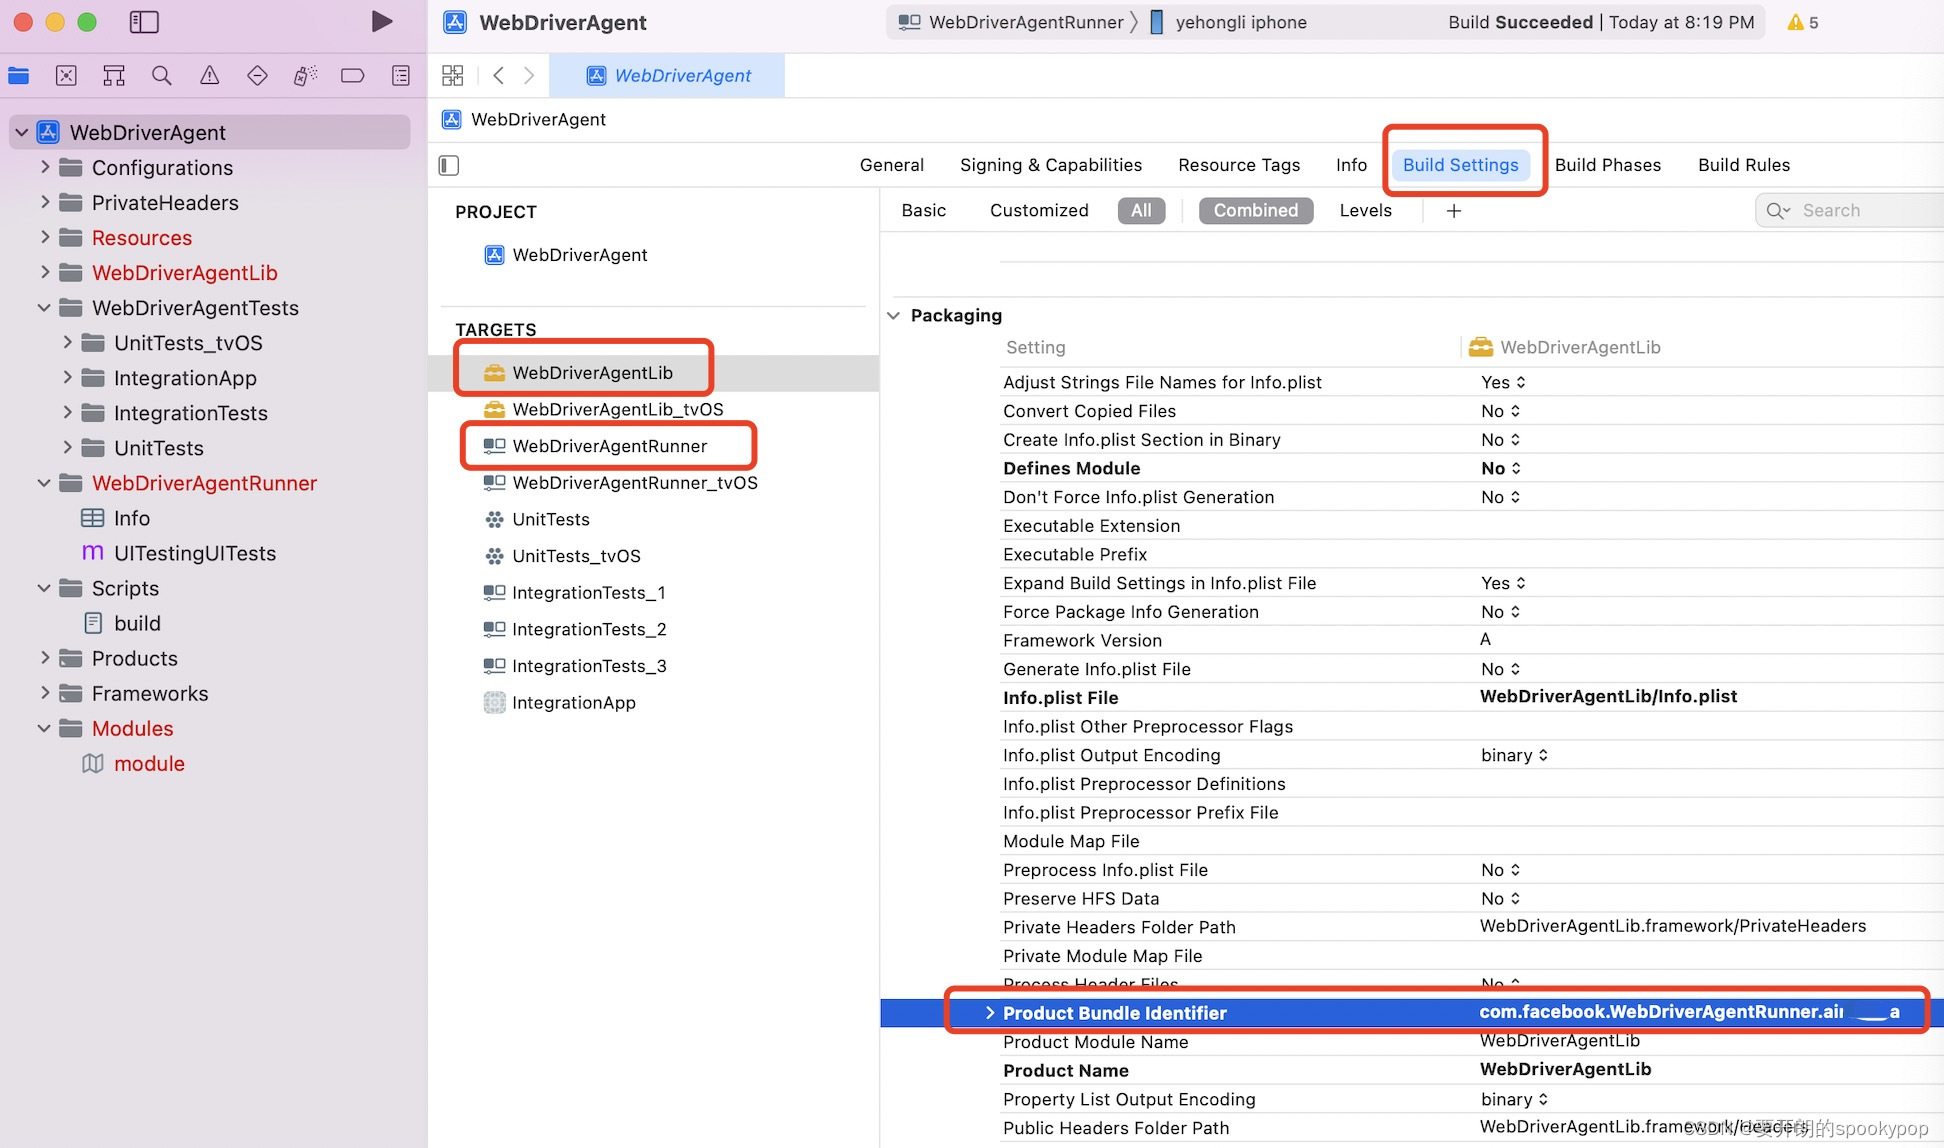Toggle the navigator sidebar icon

[144, 22]
